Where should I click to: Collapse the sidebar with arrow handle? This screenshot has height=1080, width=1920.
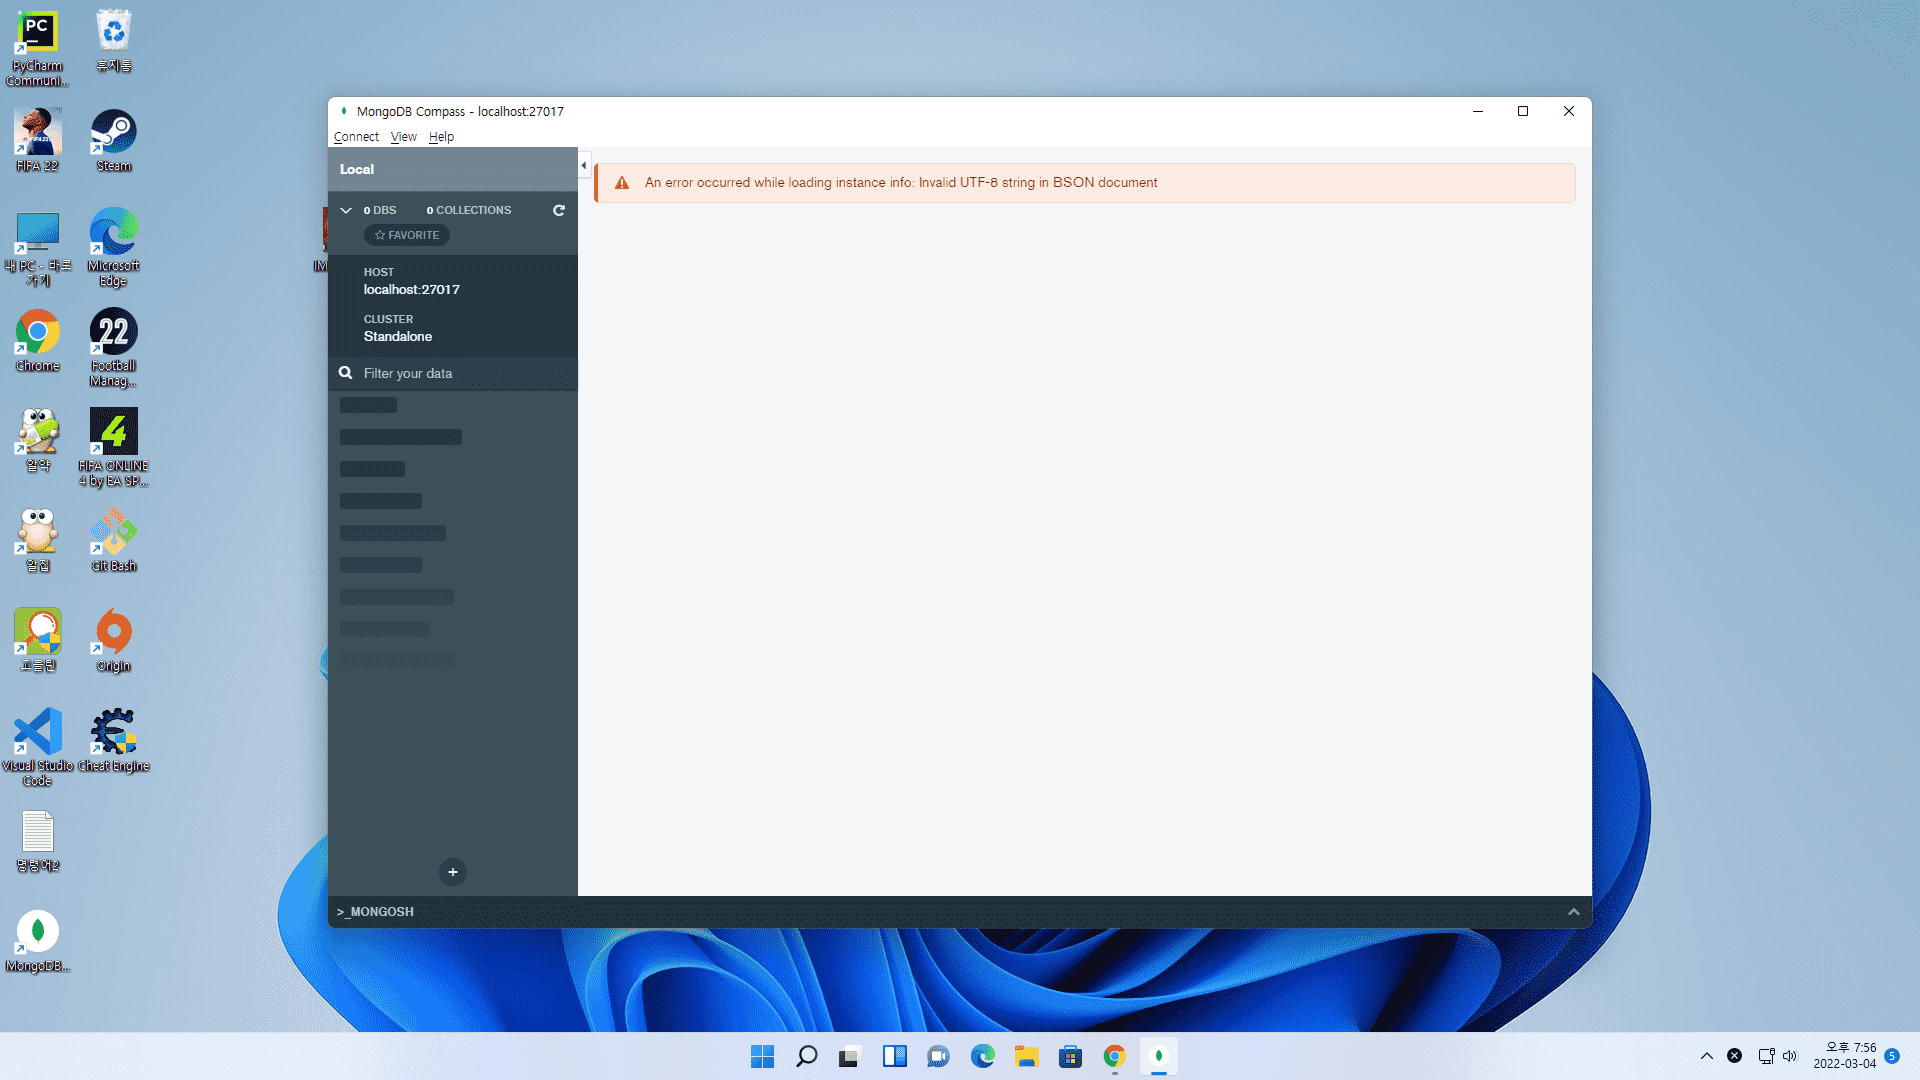click(584, 166)
